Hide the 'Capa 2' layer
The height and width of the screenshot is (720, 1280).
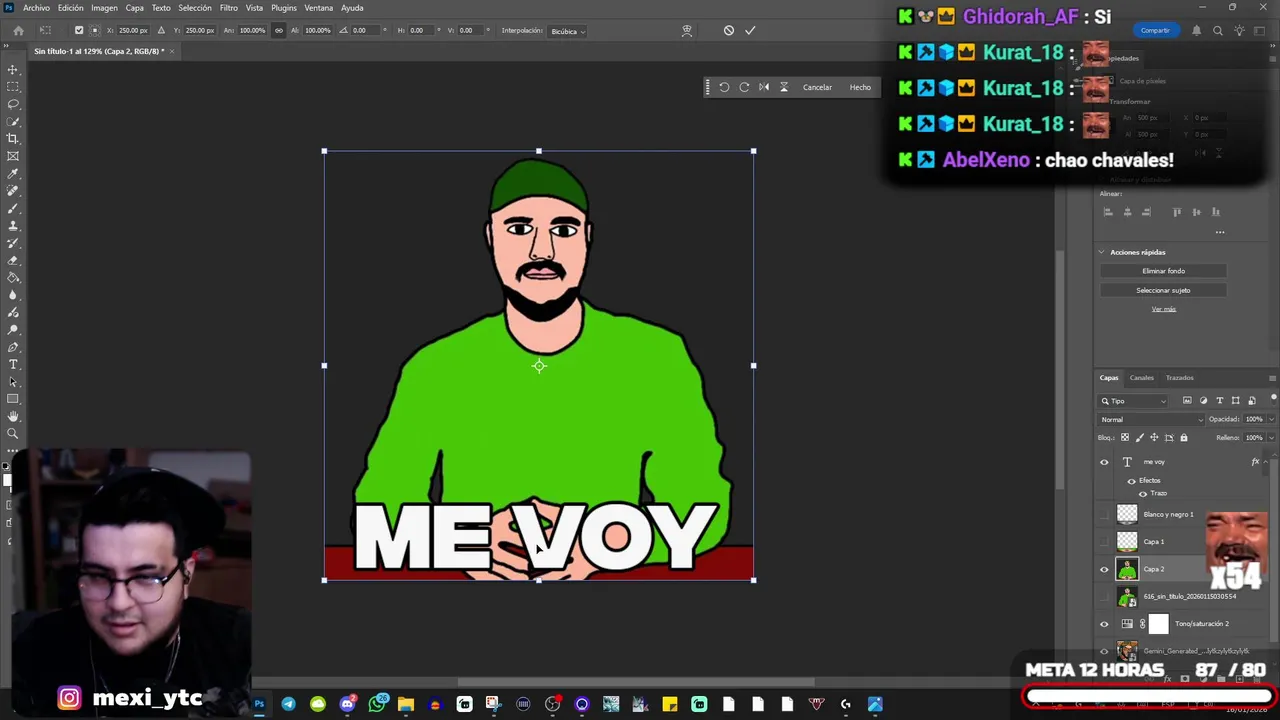pos(1104,569)
